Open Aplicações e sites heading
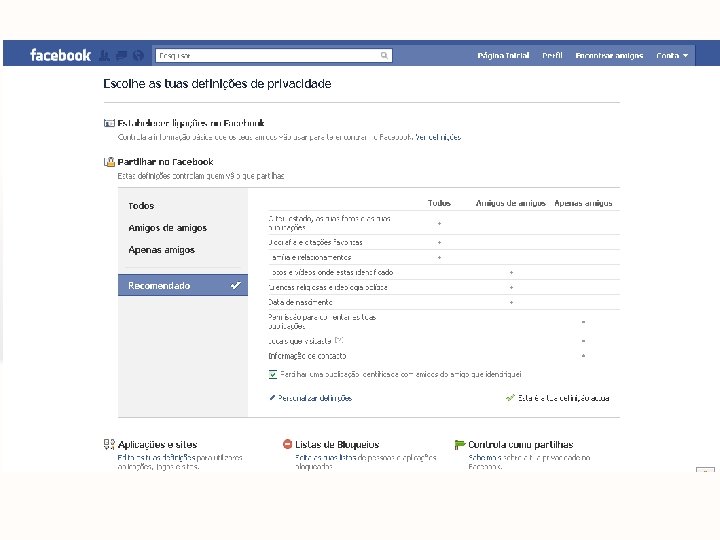The width and height of the screenshot is (720, 540). click(x=158, y=444)
